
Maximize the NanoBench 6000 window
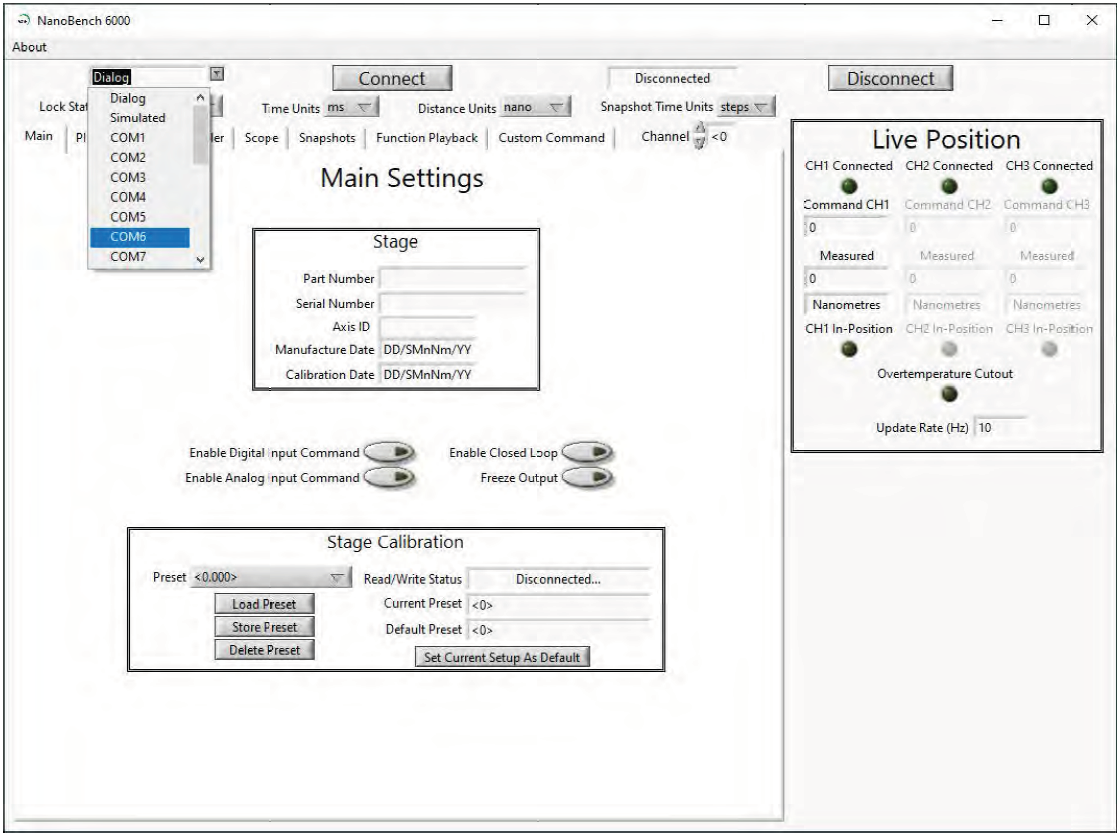pos(1044,20)
